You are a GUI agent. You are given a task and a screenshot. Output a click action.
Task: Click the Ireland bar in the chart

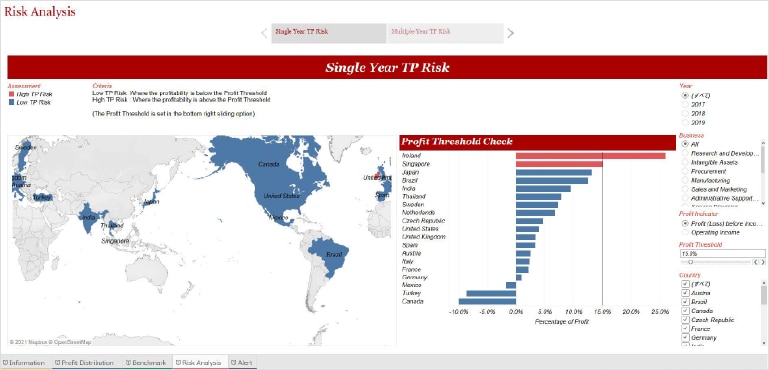coord(590,156)
